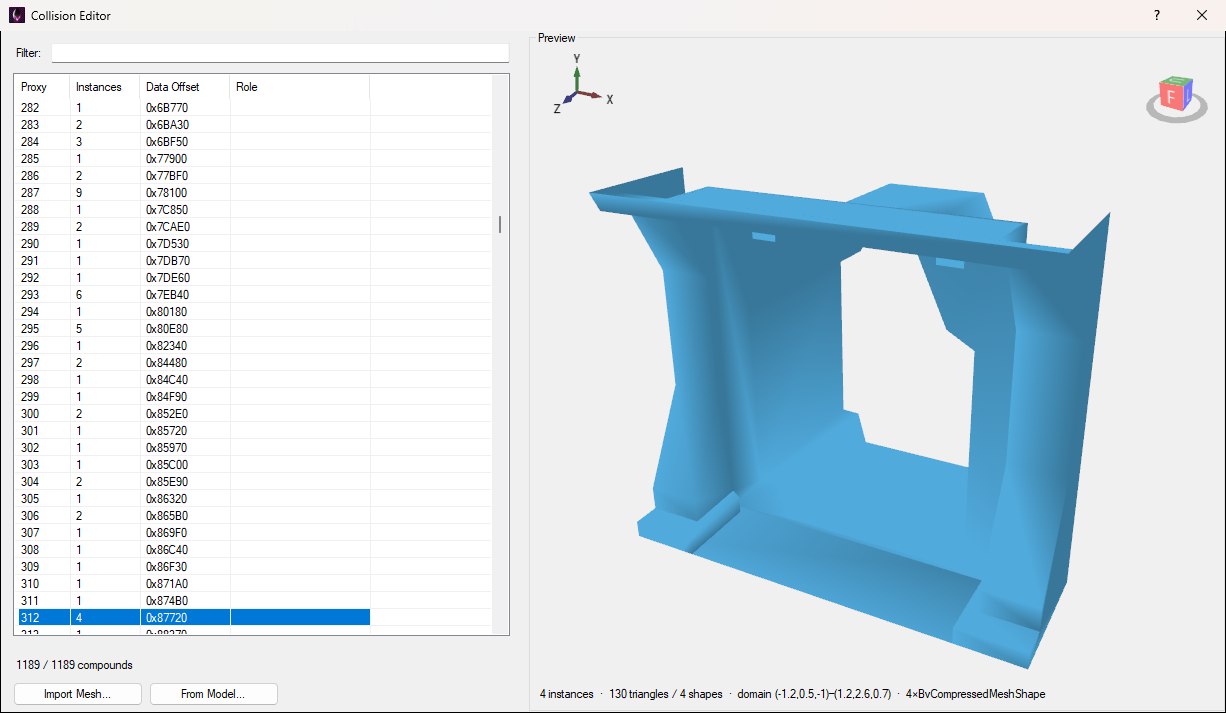This screenshot has height=713, width=1226.
Task: Click the Collision Editor app icon
Action: point(16,16)
